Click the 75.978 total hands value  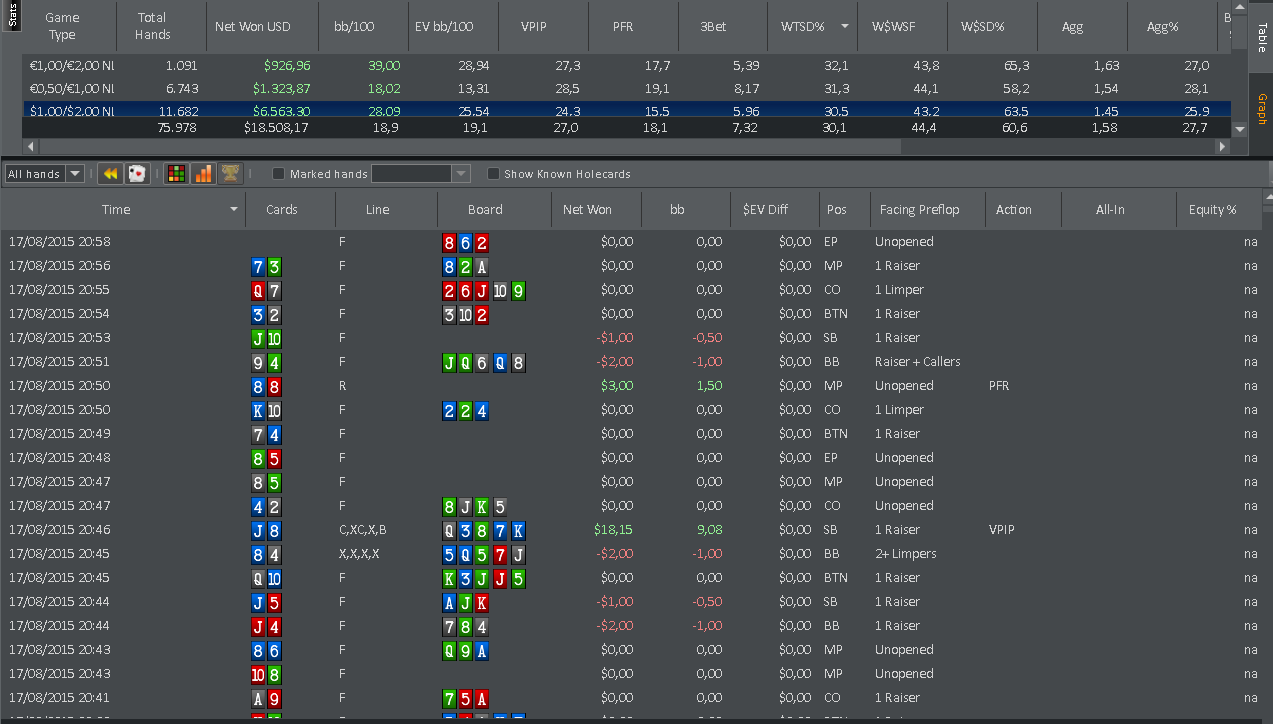point(177,128)
